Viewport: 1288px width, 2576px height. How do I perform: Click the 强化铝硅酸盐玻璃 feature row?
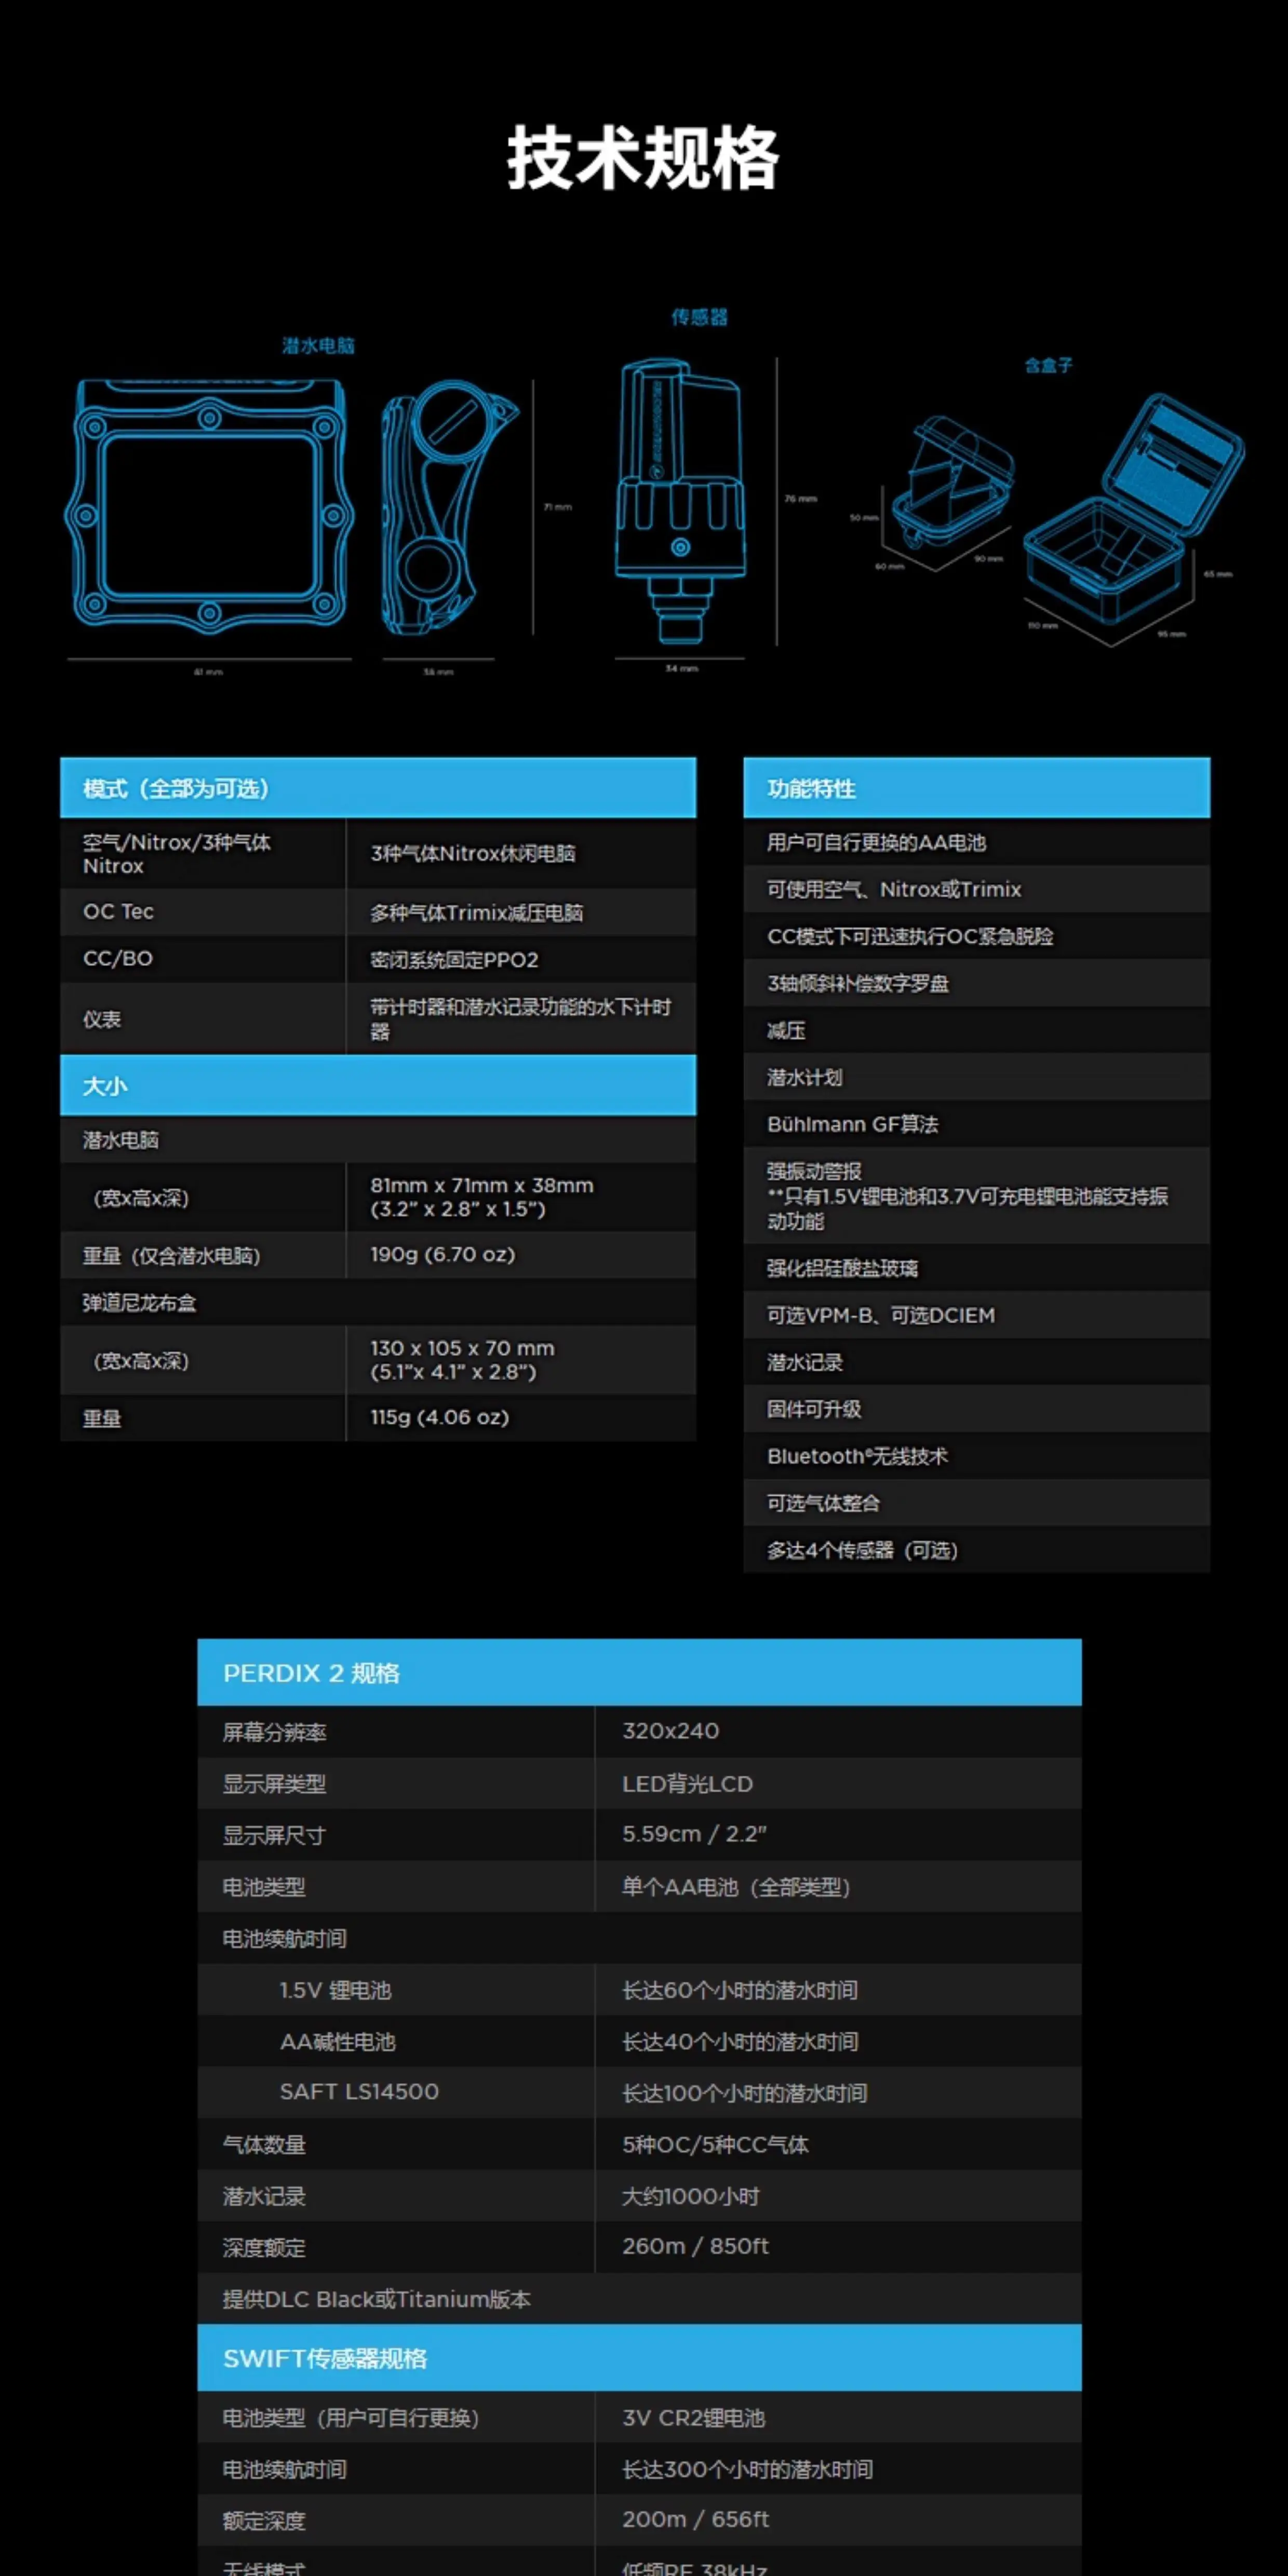click(x=976, y=1268)
